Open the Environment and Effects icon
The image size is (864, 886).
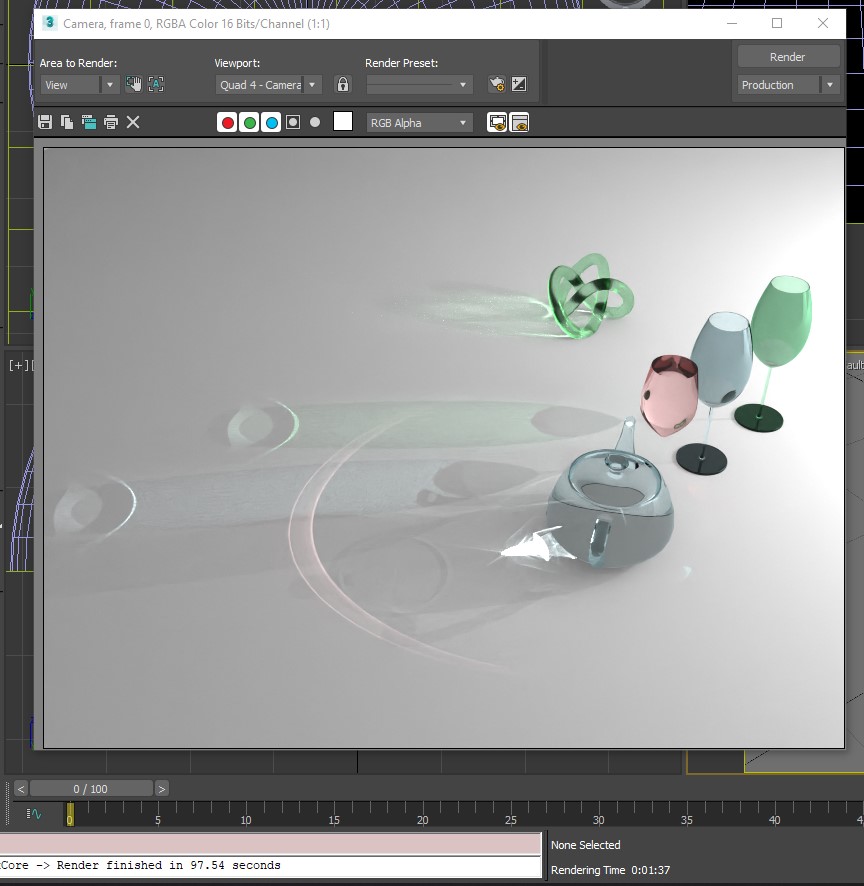pos(519,85)
